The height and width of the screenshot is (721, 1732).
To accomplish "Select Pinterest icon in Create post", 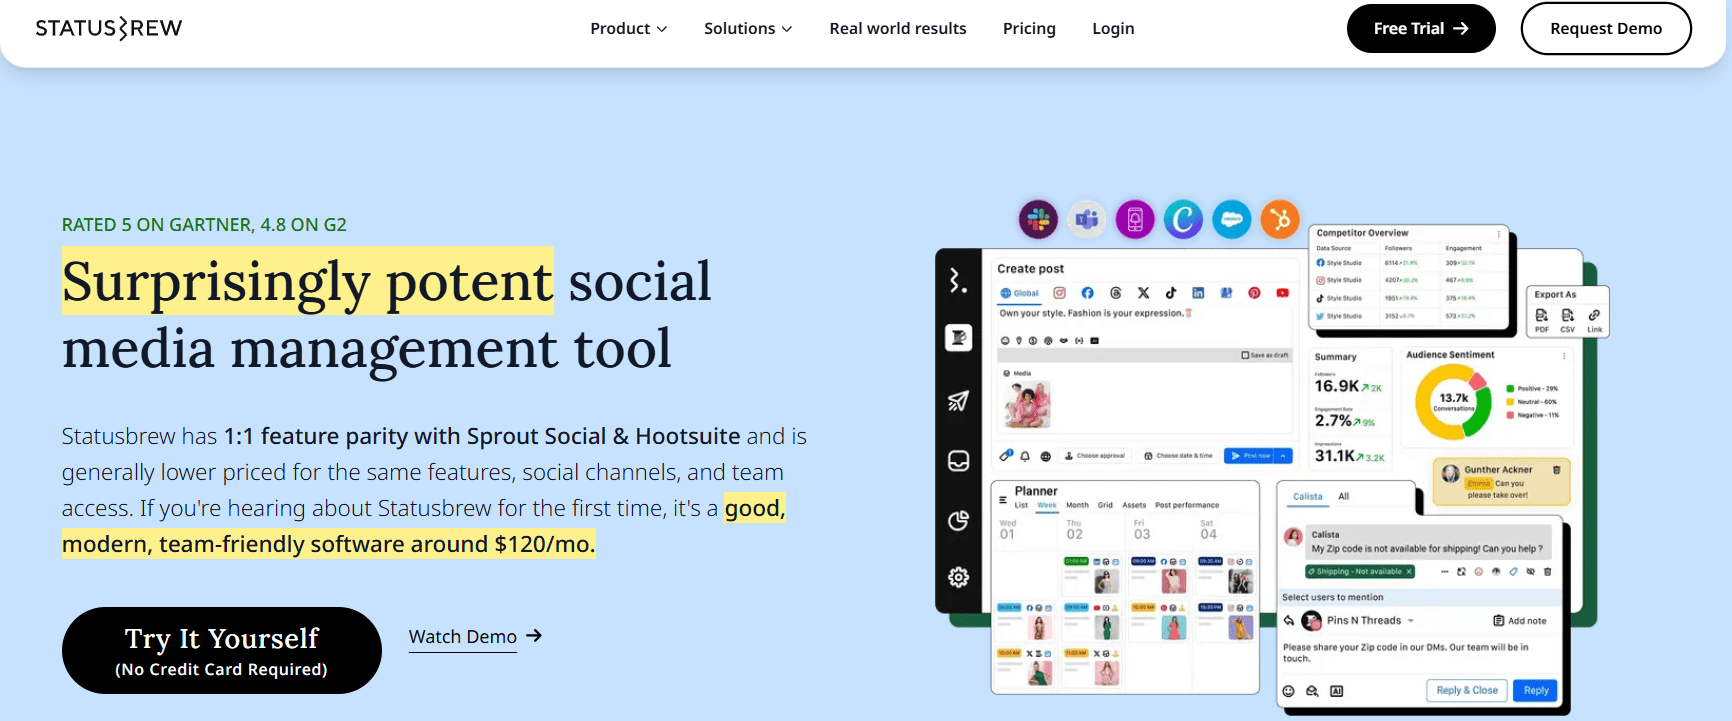I will pyautogui.click(x=1254, y=293).
